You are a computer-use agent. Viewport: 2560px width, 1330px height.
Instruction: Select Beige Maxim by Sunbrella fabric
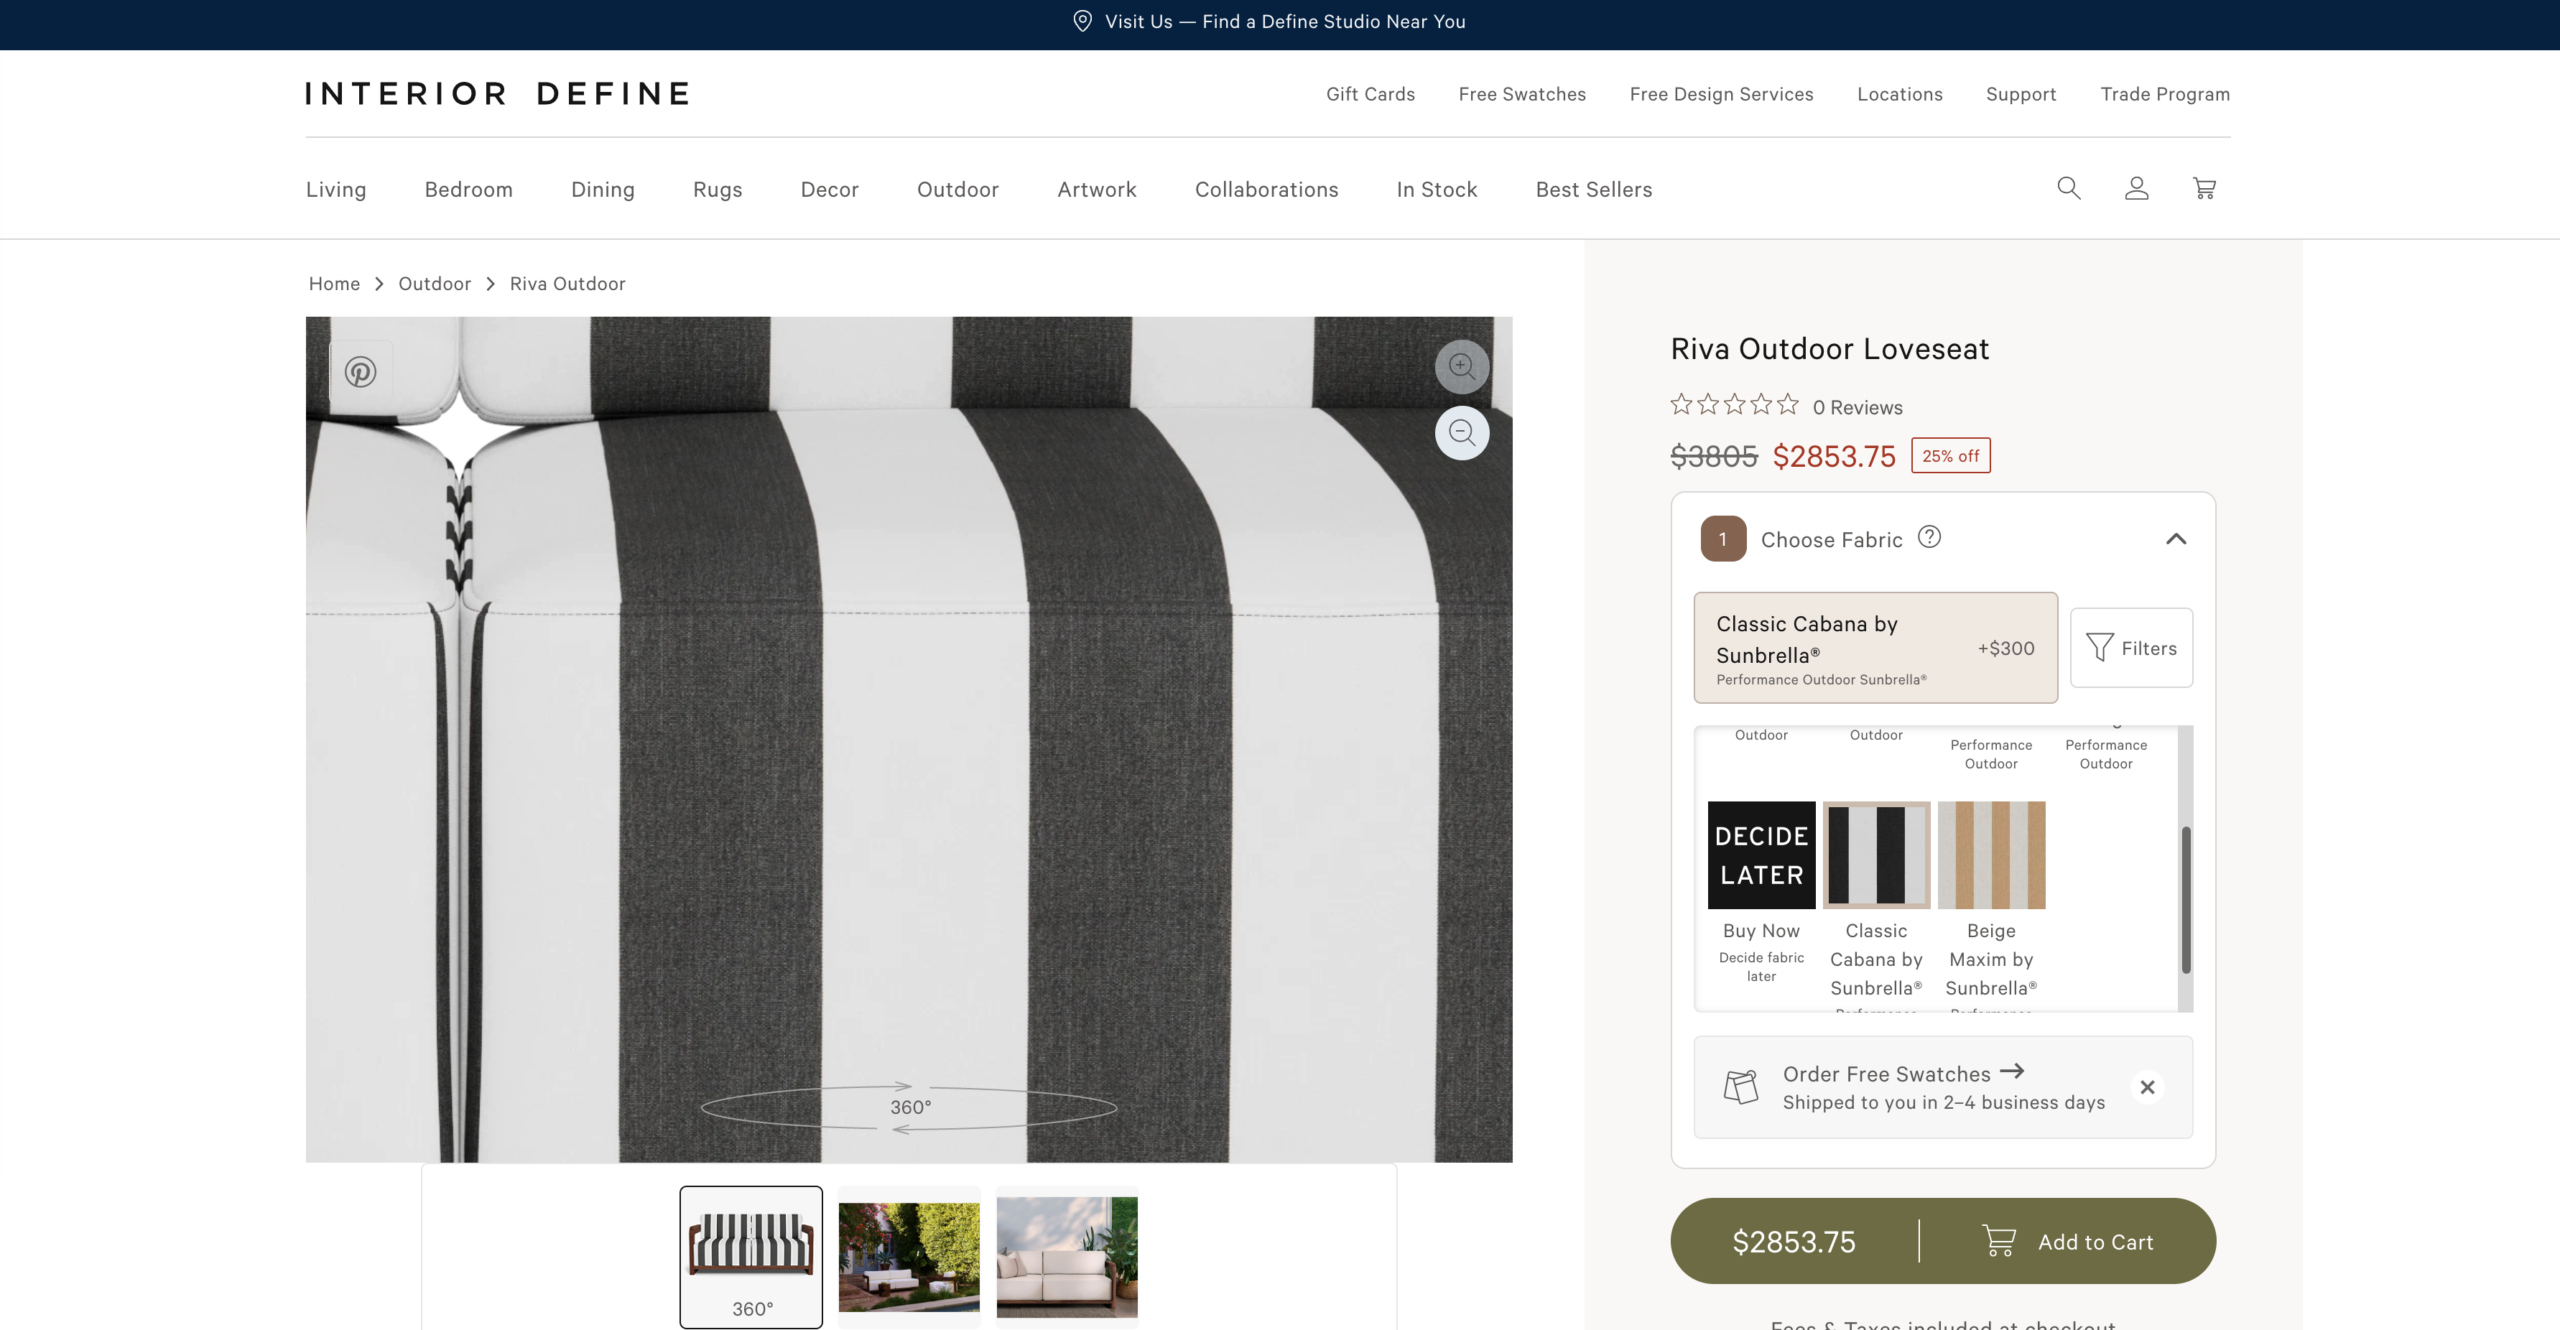click(1991, 855)
